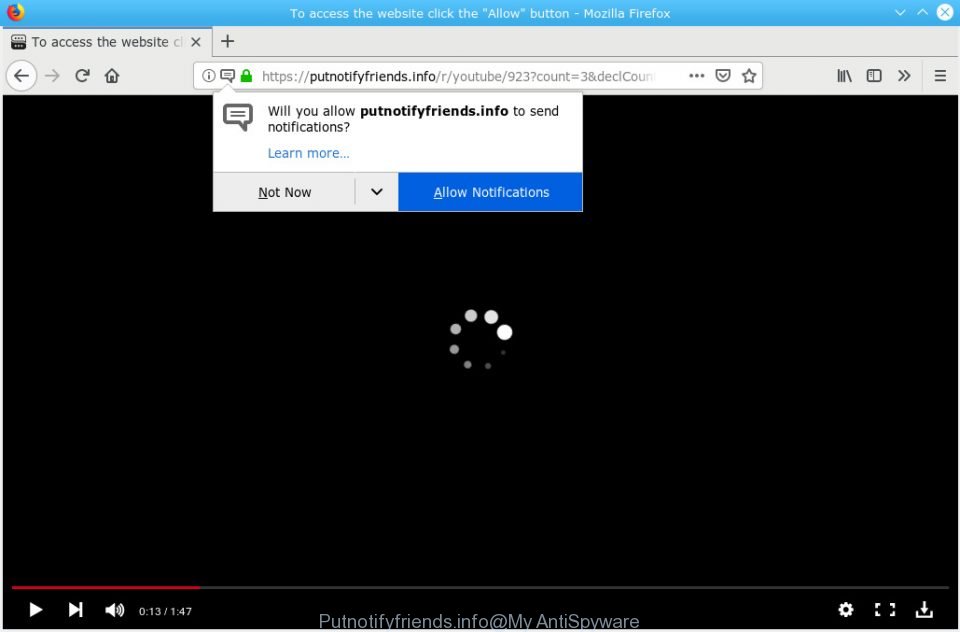Click the green secure connection padlock
Screen dimensions: 960x632
pyautogui.click(x=246, y=76)
